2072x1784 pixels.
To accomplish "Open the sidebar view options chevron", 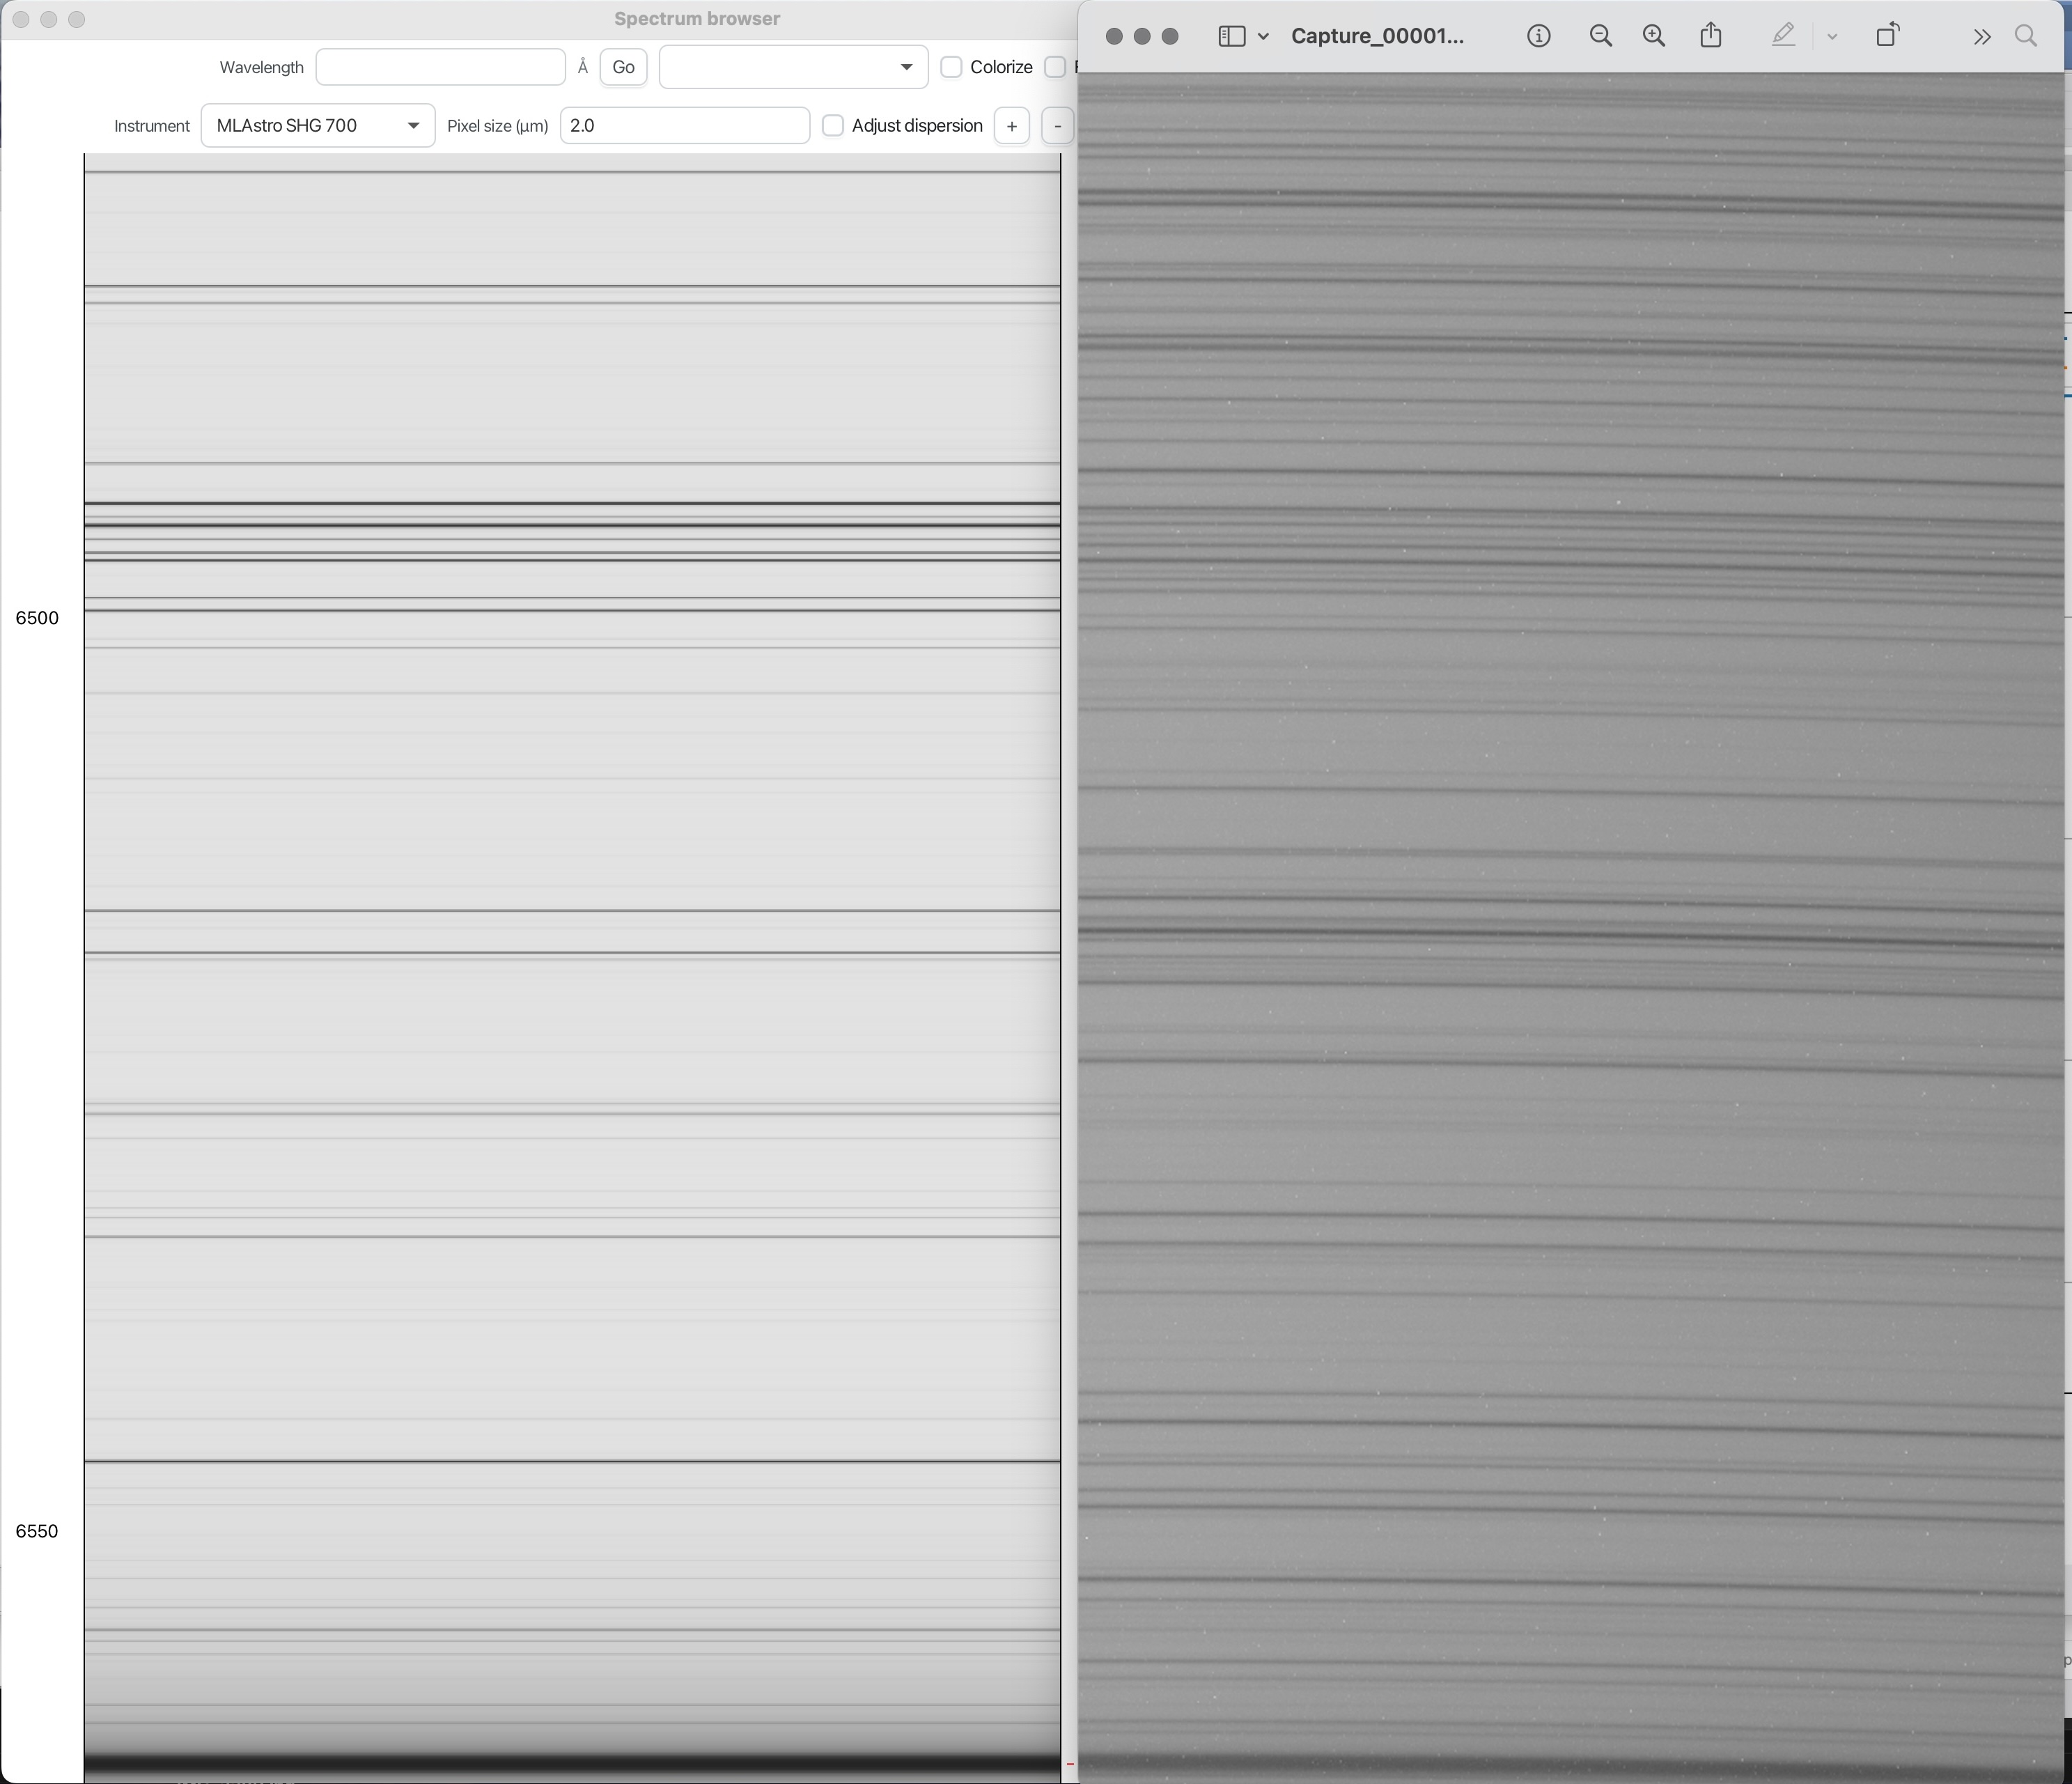I will (1263, 36).
